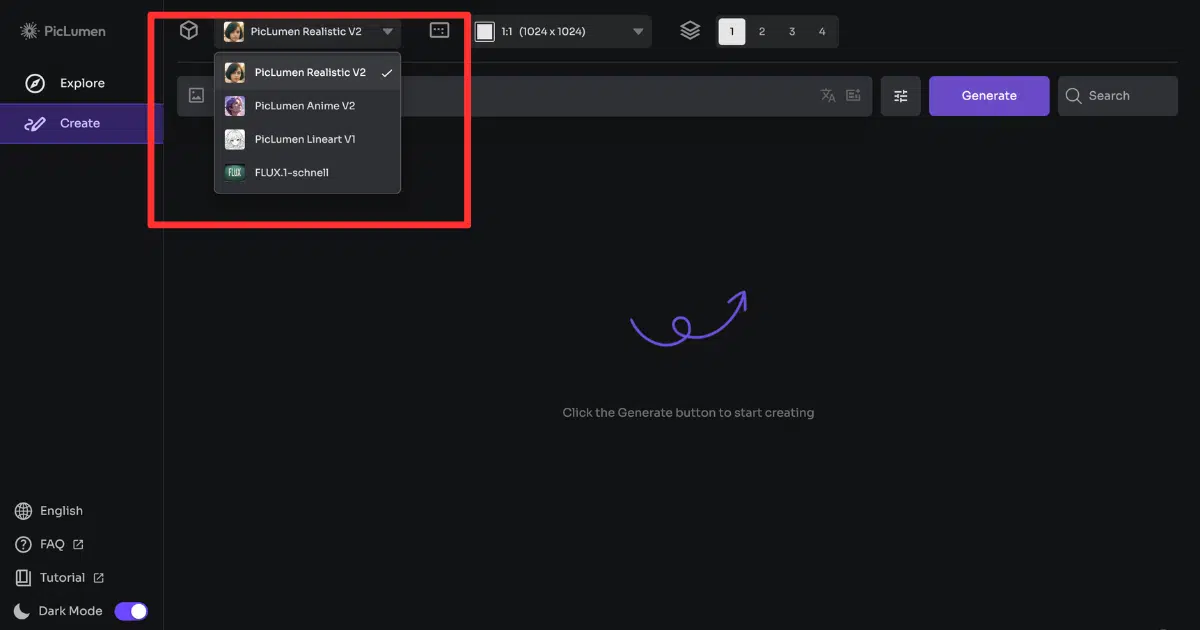1200x630 pixels.
Task: Choose PicLumen Anime V2 model
Action: (x=307, y=105)
